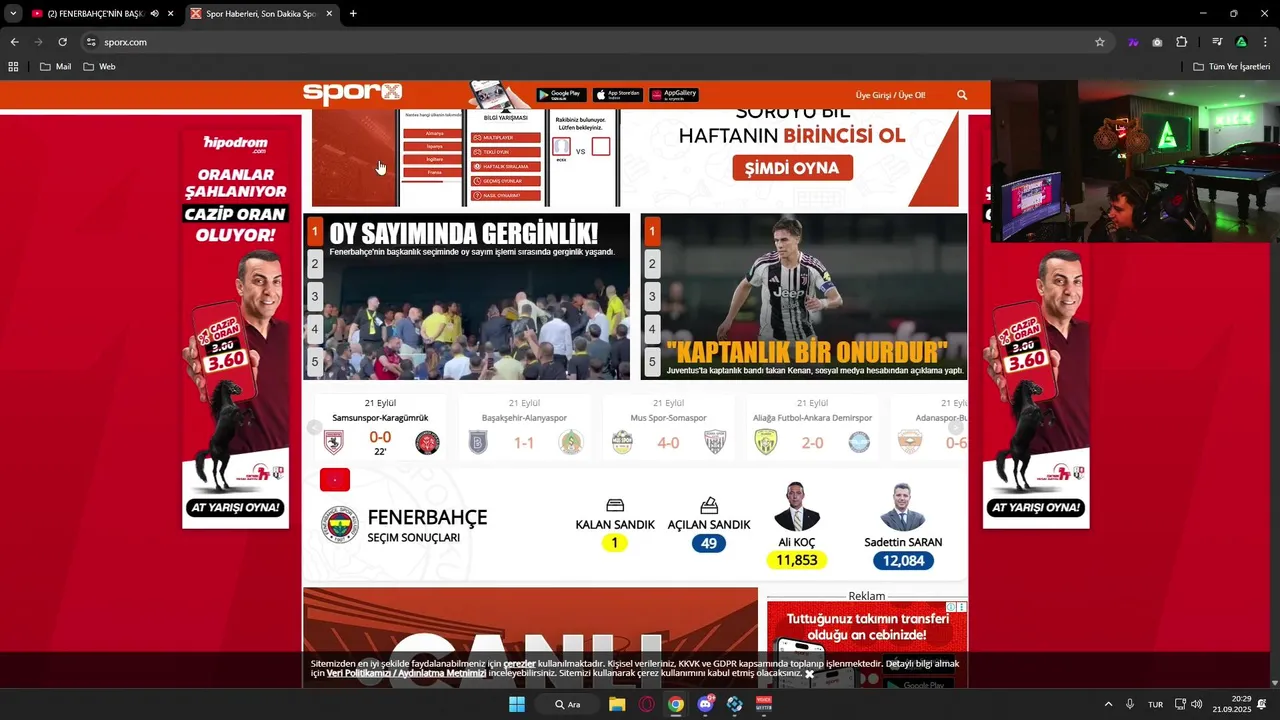1280x720 pixels.
Task: Open the Mail bookmark folder
Action: [55, 67]
